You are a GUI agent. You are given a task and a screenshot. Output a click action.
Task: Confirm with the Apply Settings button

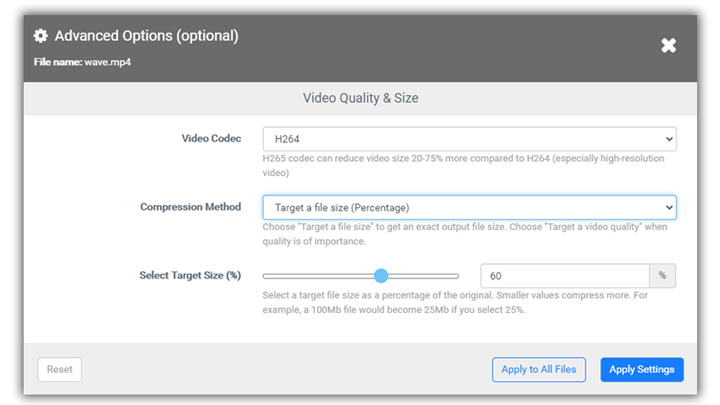coord(641,369)
